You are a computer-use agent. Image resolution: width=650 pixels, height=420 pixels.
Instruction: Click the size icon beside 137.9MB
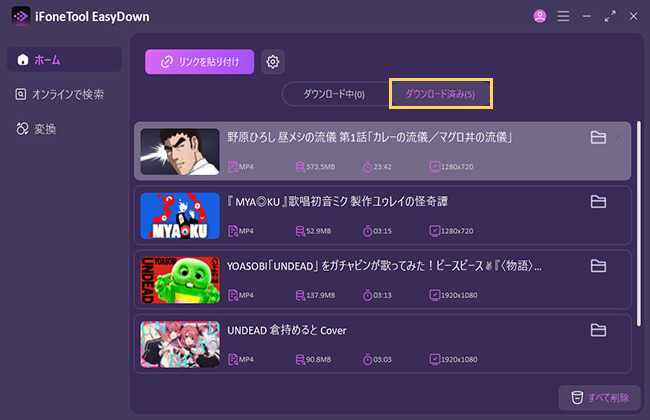[300, 295]
